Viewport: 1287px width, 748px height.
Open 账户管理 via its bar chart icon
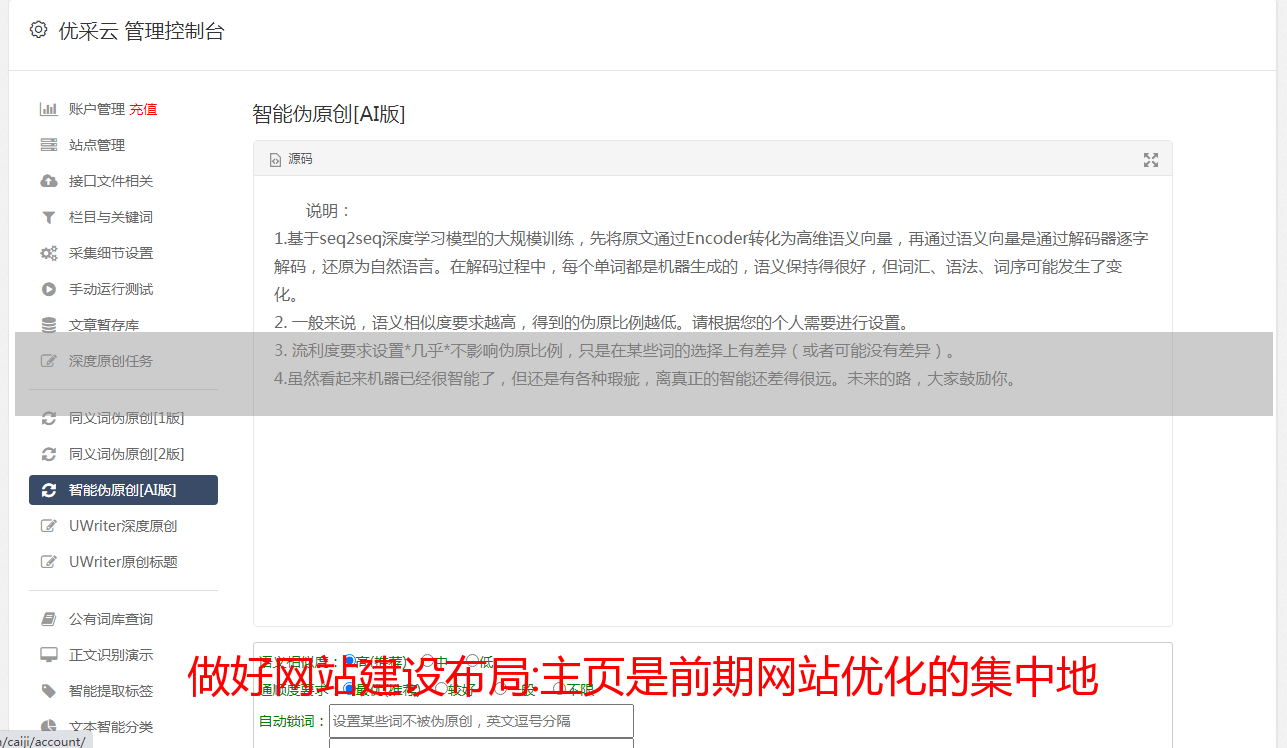[48, 109]
